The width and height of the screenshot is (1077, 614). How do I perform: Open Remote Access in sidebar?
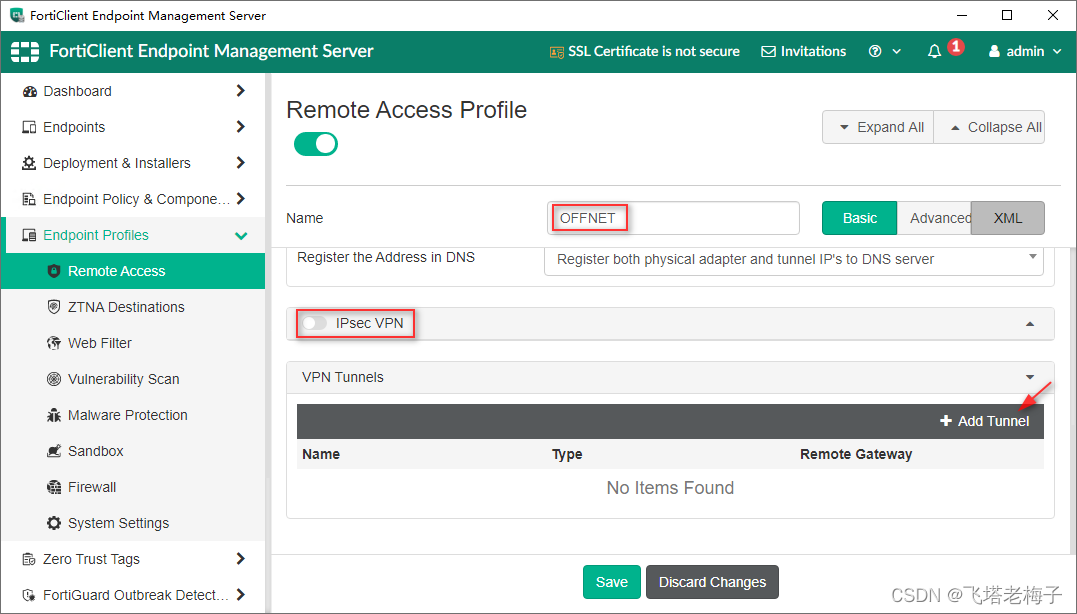click(133, 271)
